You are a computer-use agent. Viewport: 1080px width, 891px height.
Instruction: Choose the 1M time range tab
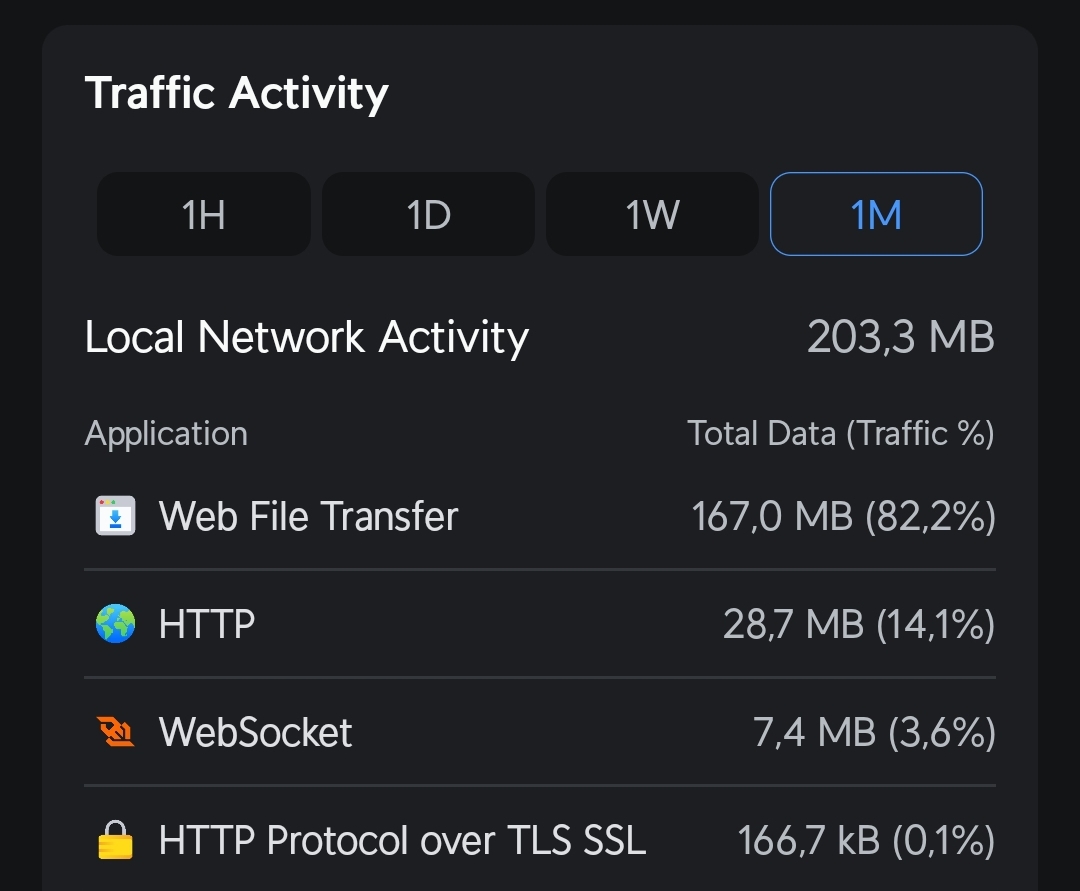876,214
